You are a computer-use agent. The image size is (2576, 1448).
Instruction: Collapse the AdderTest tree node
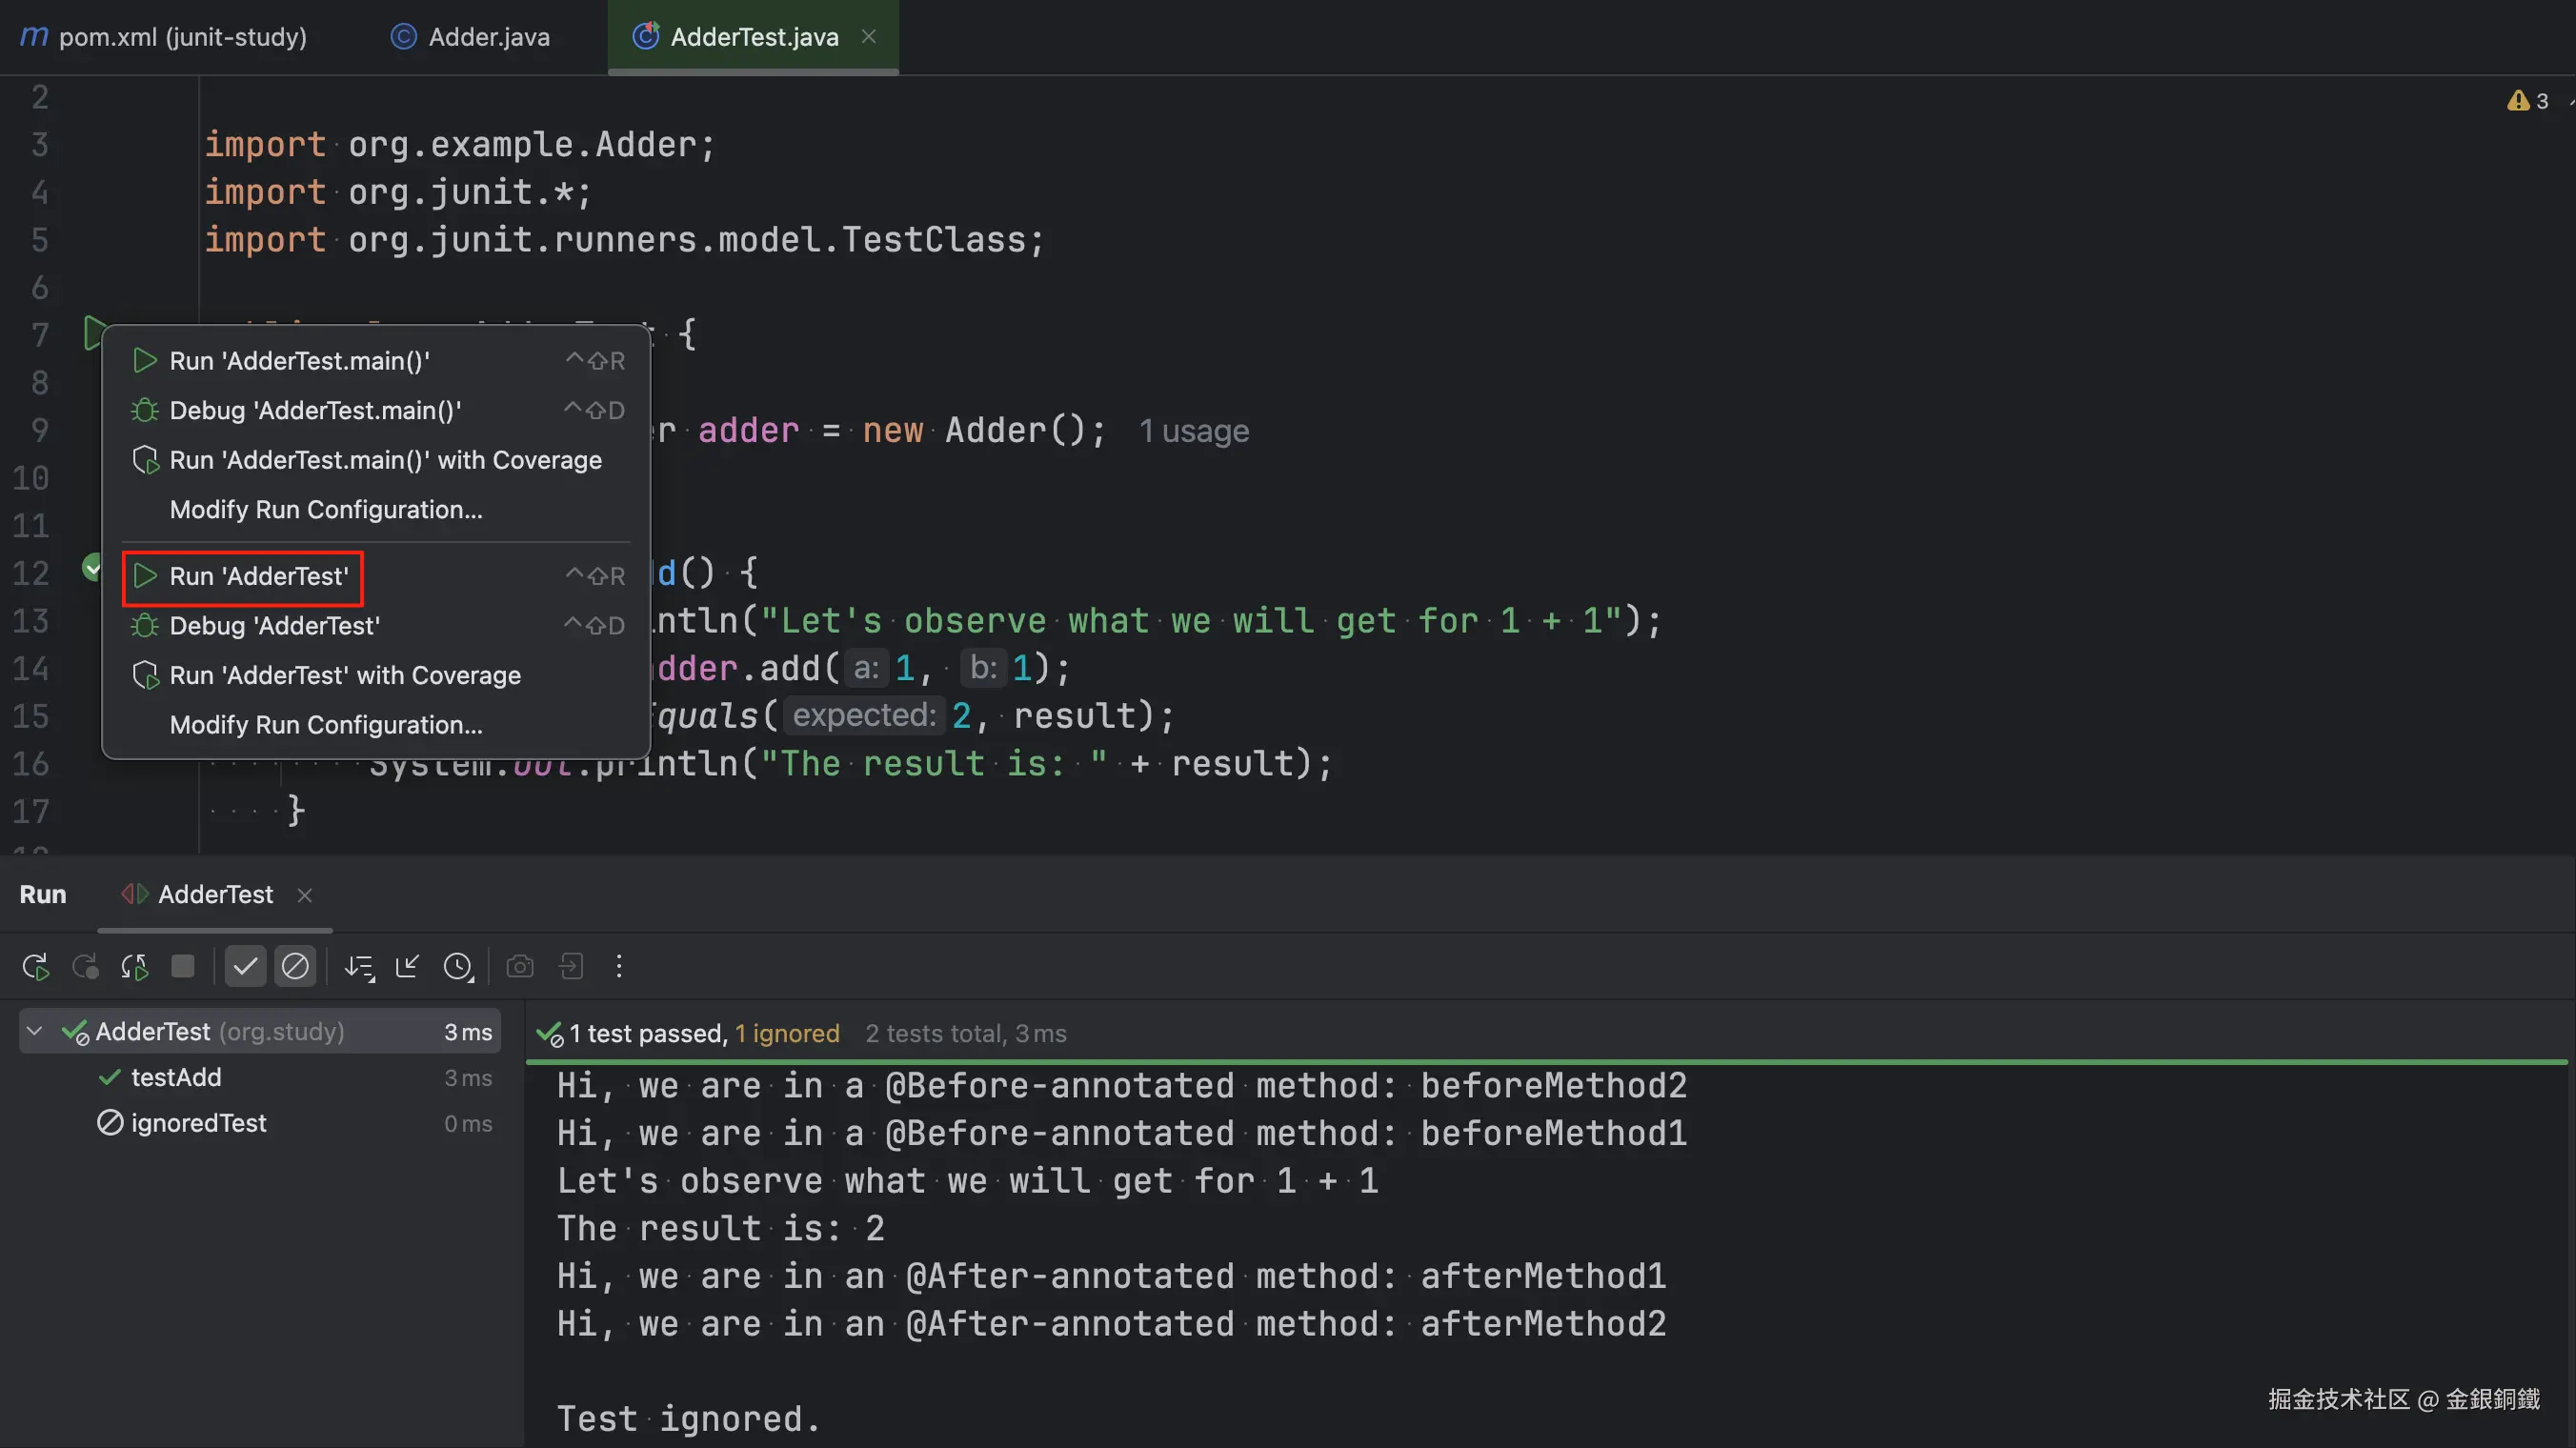[x=35, y=1031]
